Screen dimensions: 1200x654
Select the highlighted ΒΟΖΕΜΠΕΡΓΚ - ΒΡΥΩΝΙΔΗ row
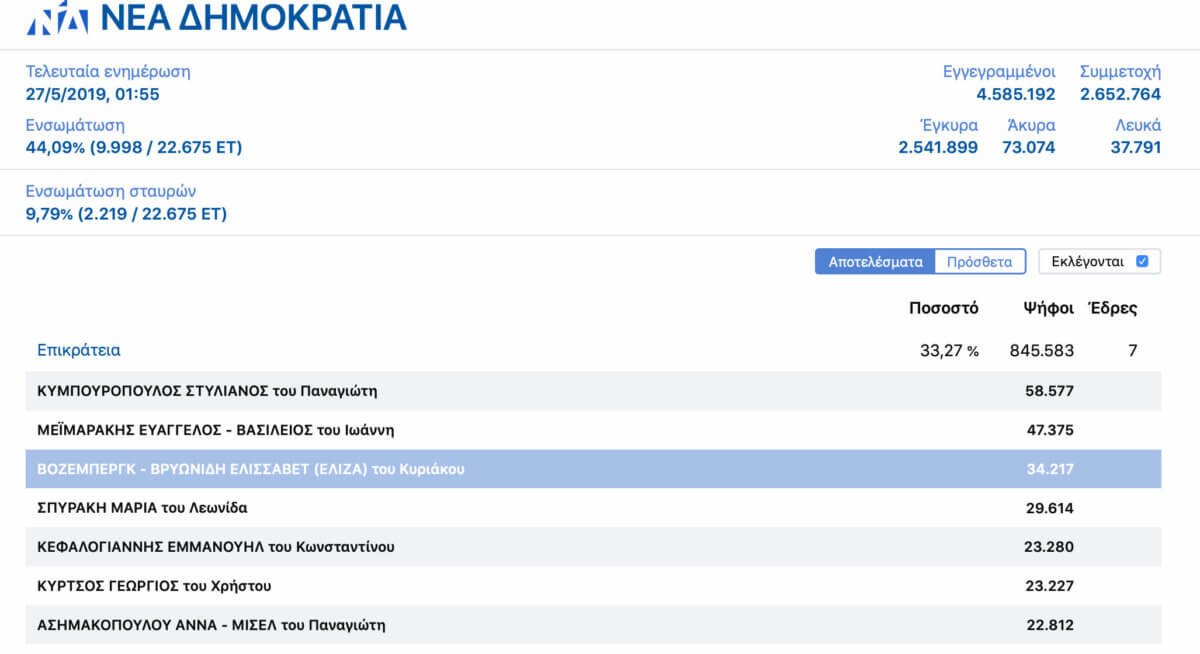[594, 469]
